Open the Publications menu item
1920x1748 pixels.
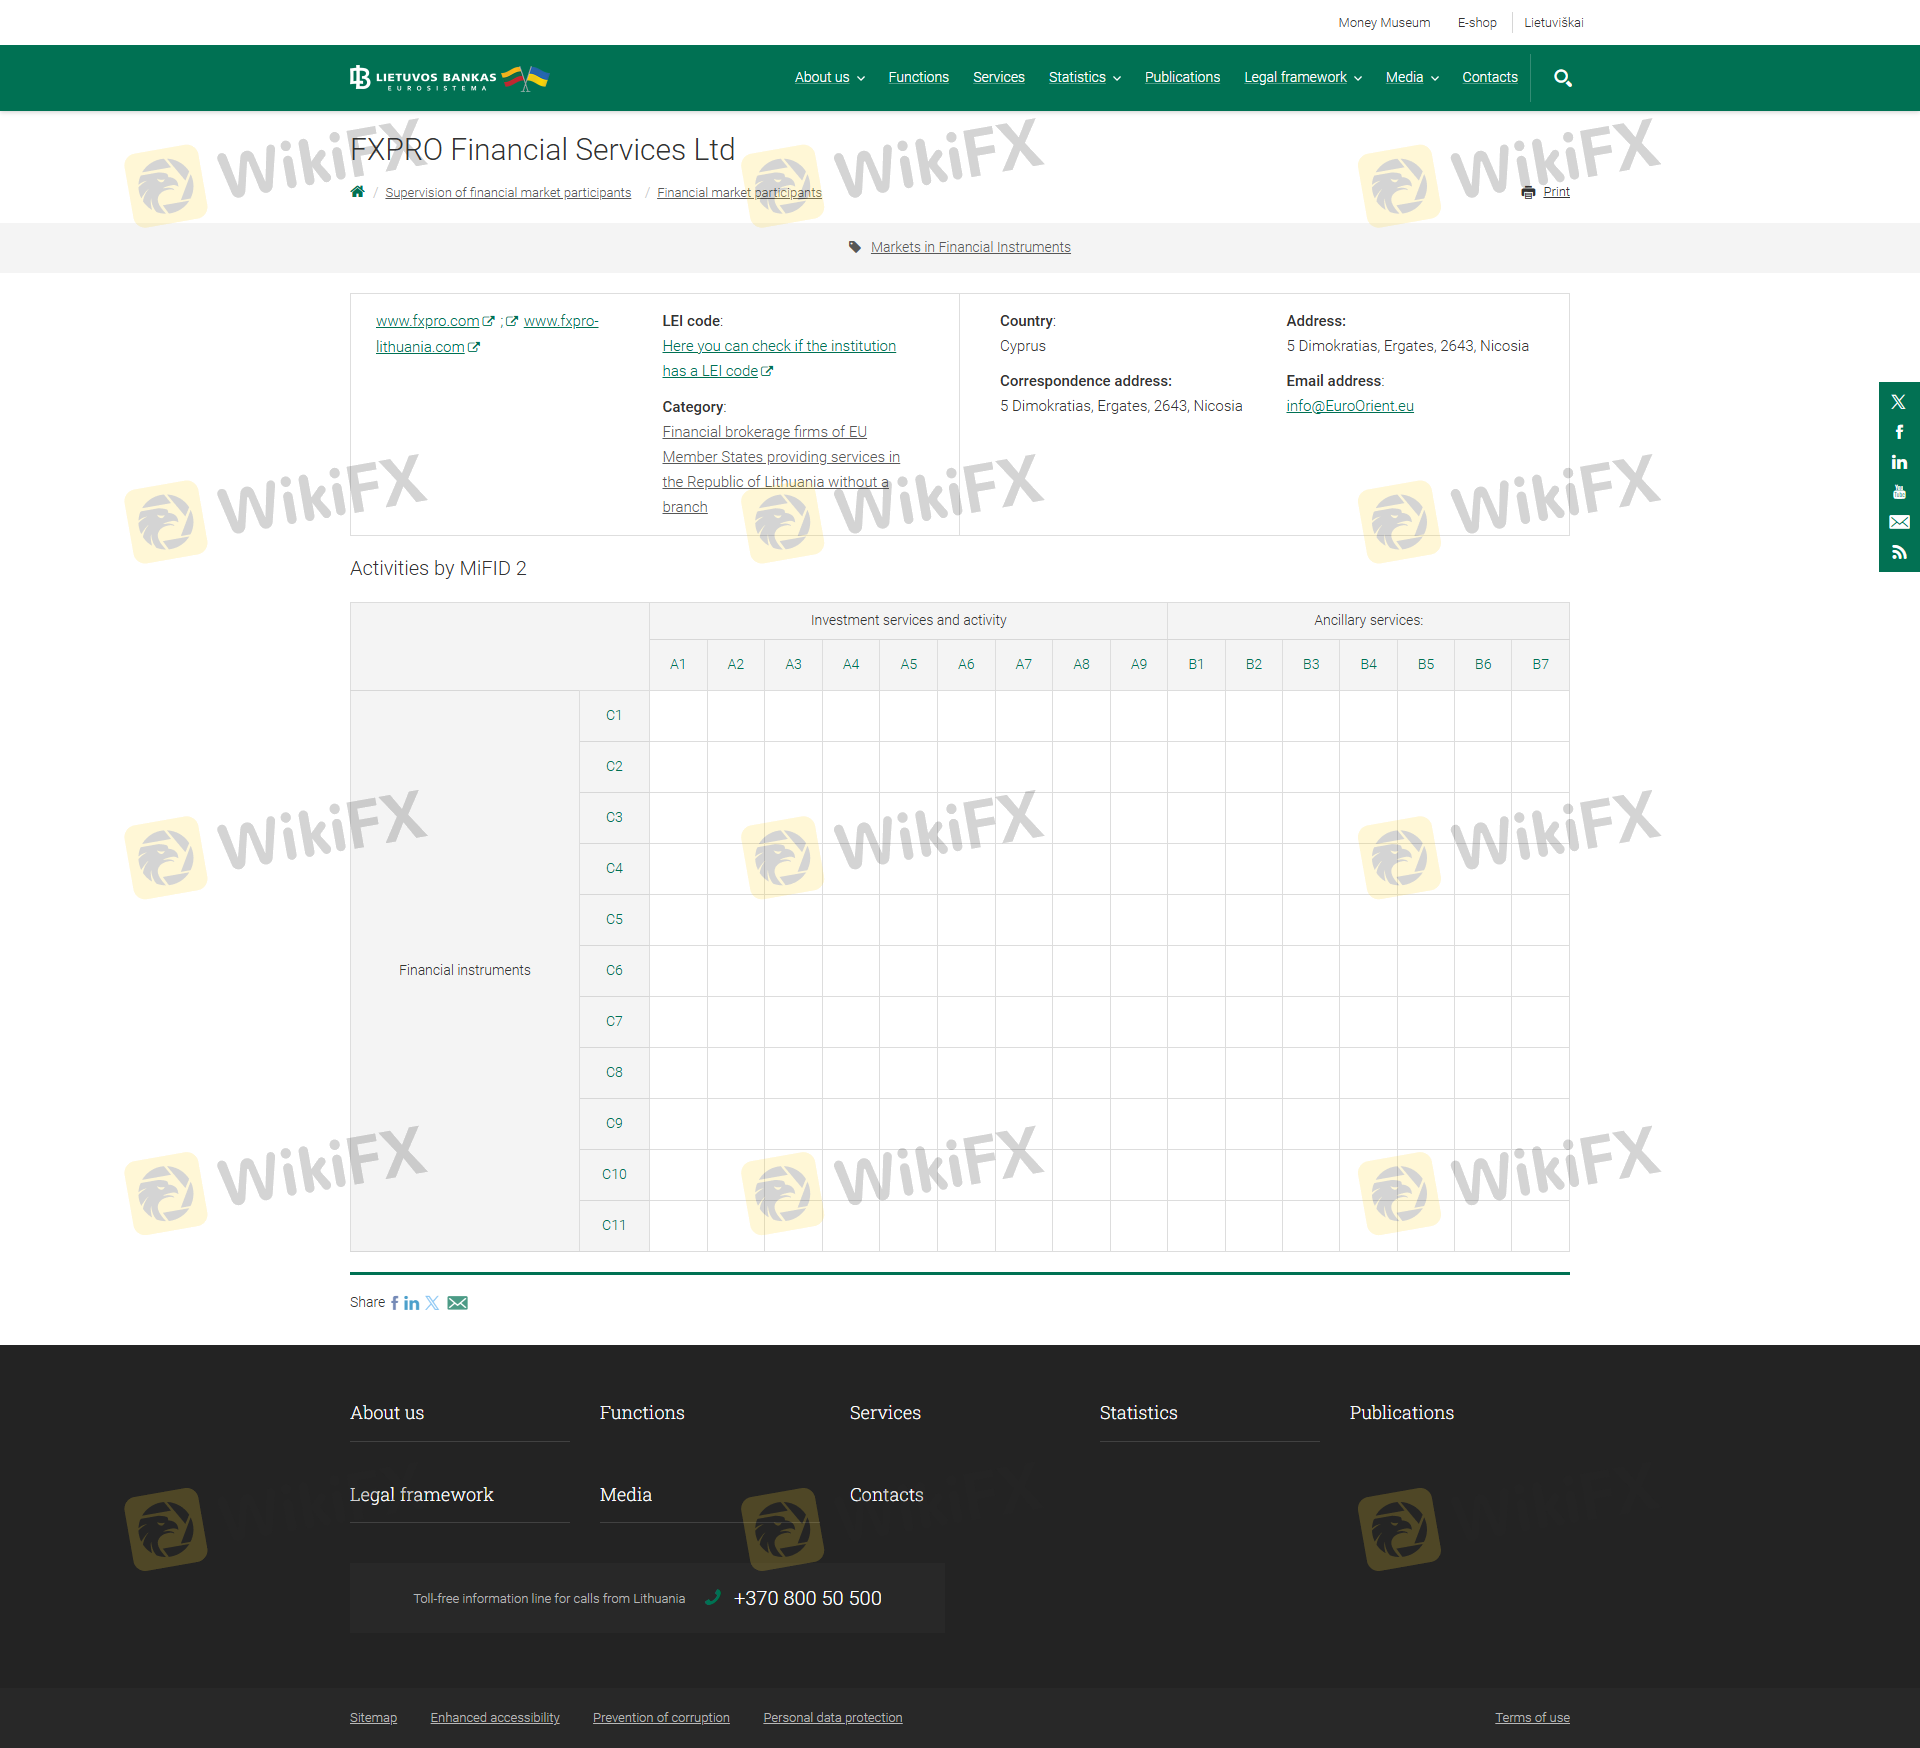pos(1182,78)
